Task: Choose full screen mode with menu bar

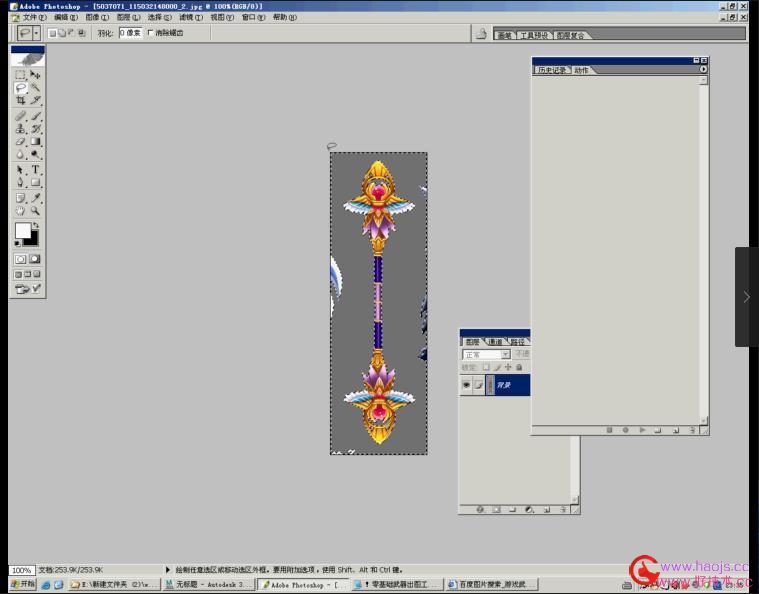Action: click(x=28, y=274)
